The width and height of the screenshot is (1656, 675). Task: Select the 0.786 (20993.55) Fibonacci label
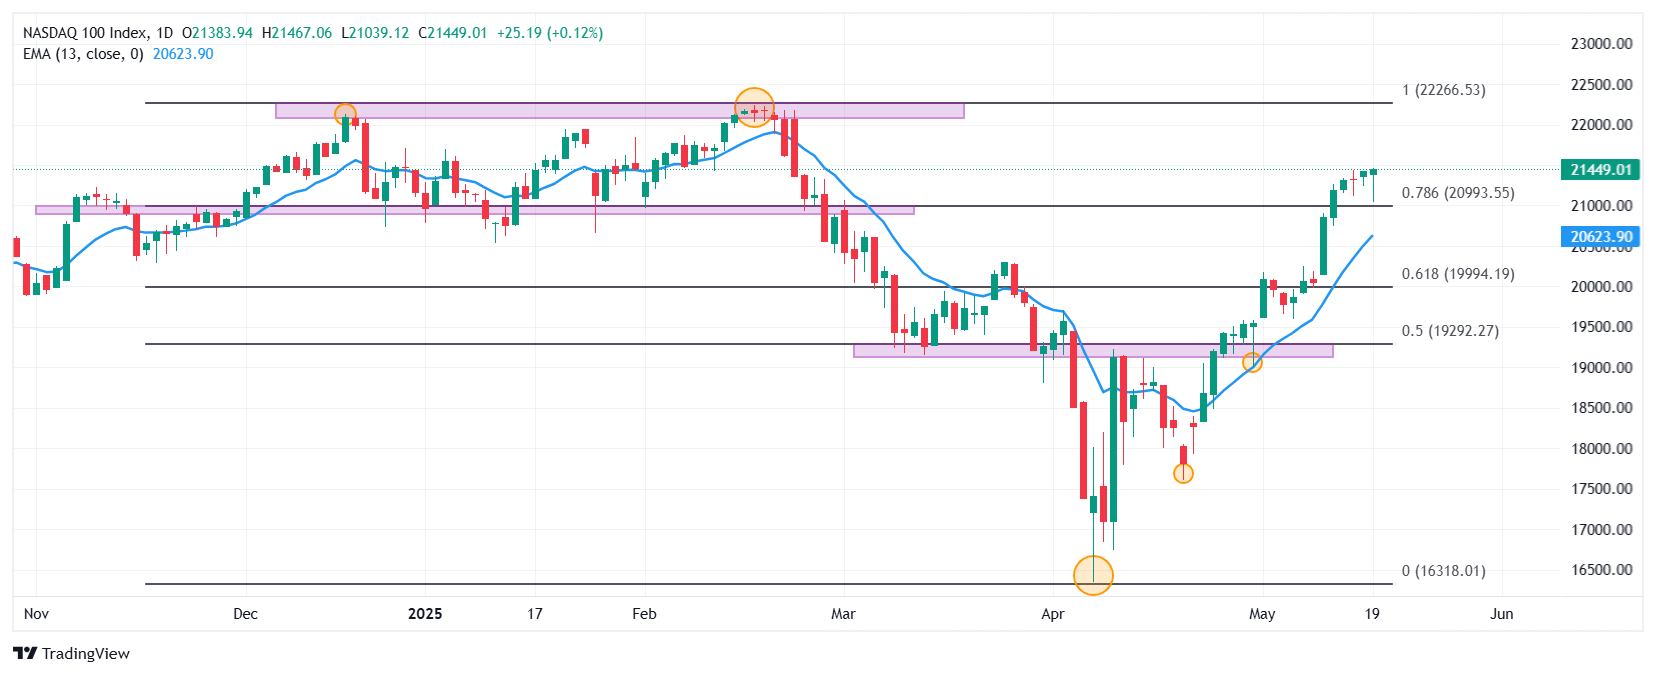(x=1458, y=193)
